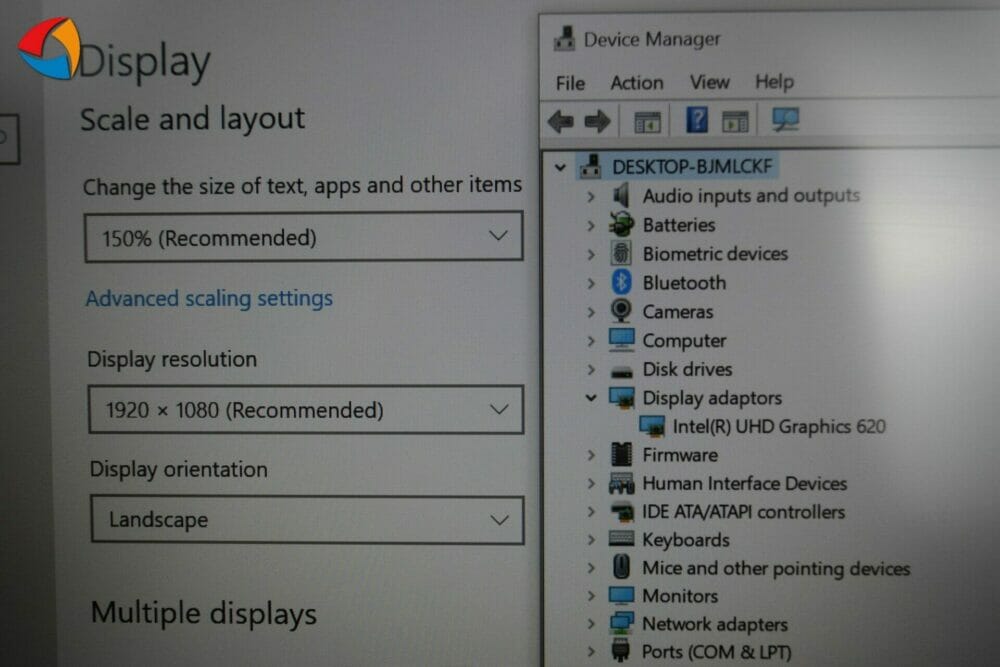Expand the Ports (COM & LPT) node
The height and width of the screenshot is (667, 1000).
click(591, 652)
